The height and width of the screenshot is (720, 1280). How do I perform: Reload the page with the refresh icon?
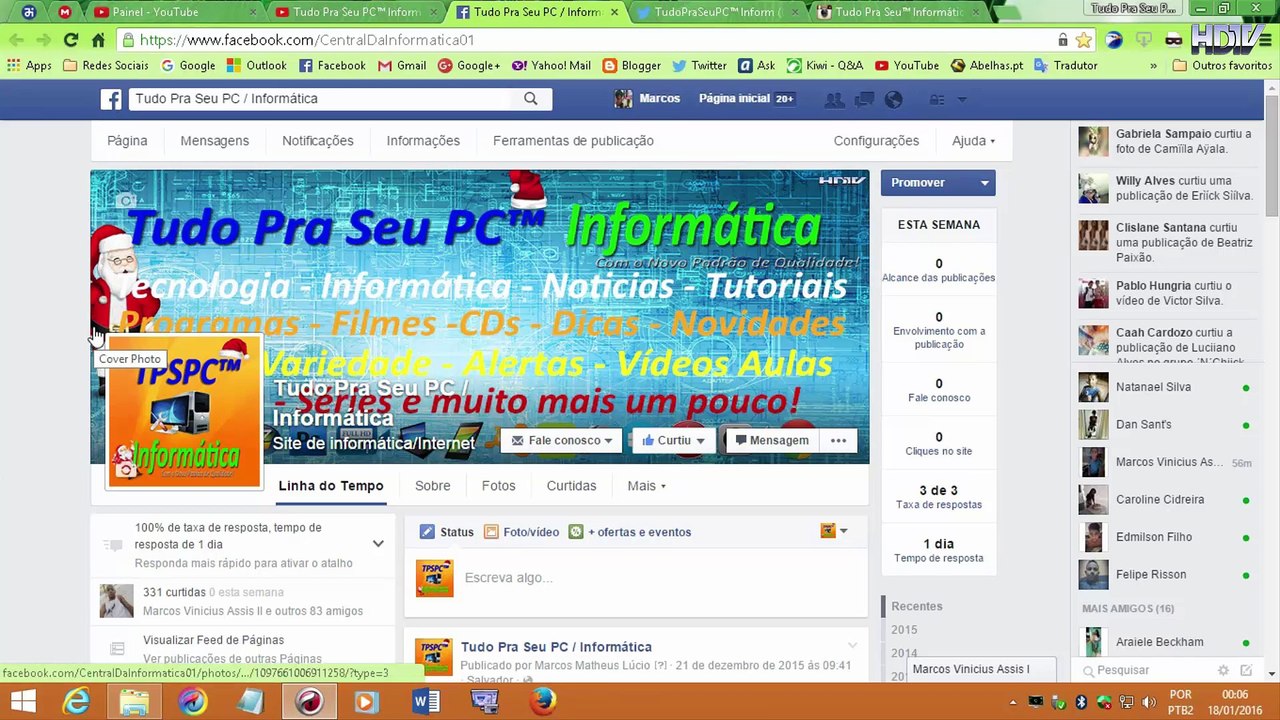70,40
